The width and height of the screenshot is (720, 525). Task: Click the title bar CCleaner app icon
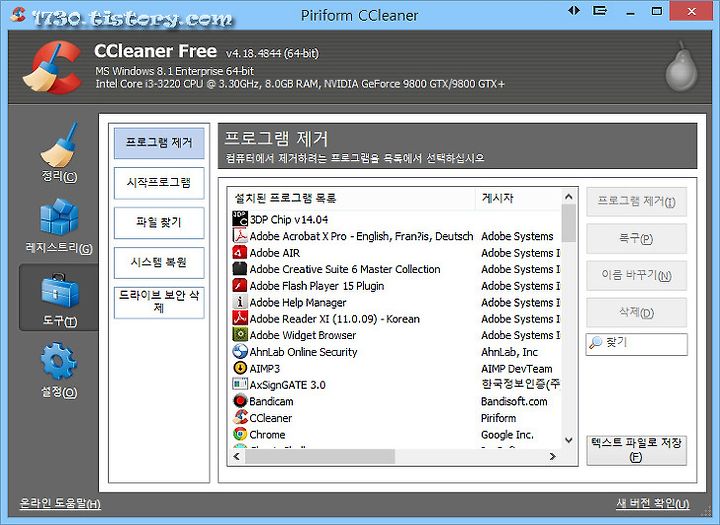18,14
